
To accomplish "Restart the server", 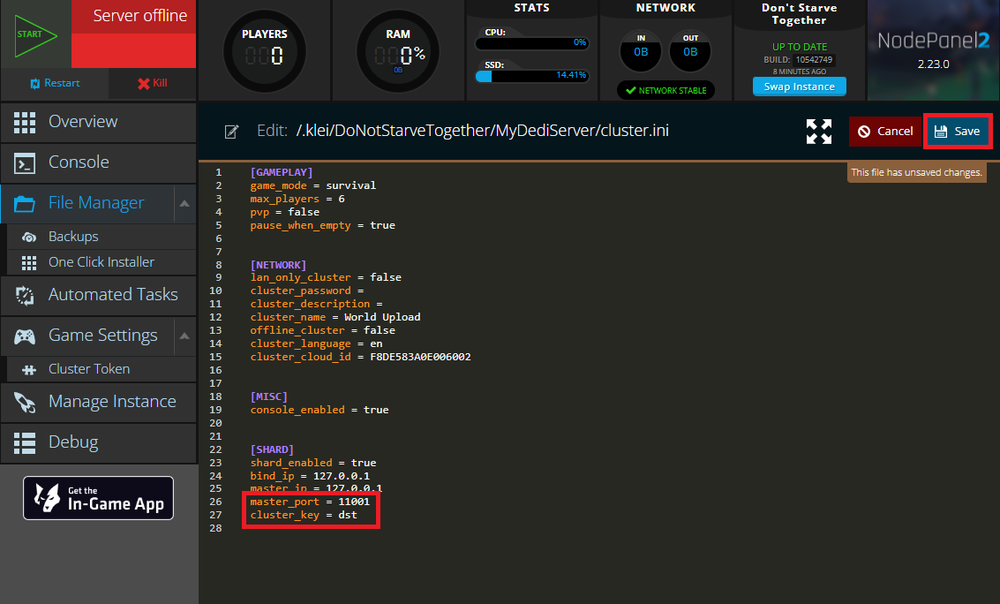I will click(x=54, y=83).
